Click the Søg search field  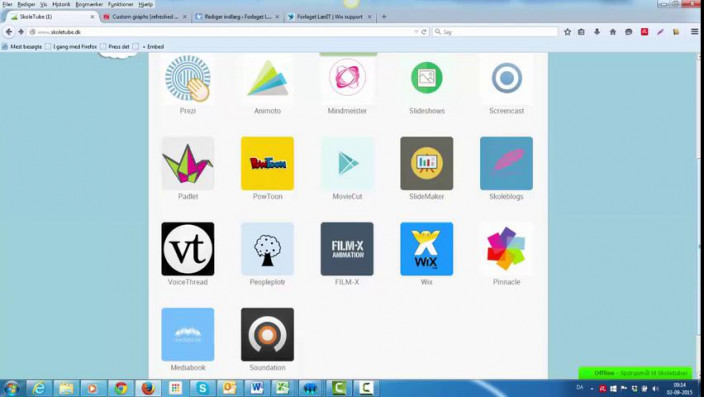(495, 32)
